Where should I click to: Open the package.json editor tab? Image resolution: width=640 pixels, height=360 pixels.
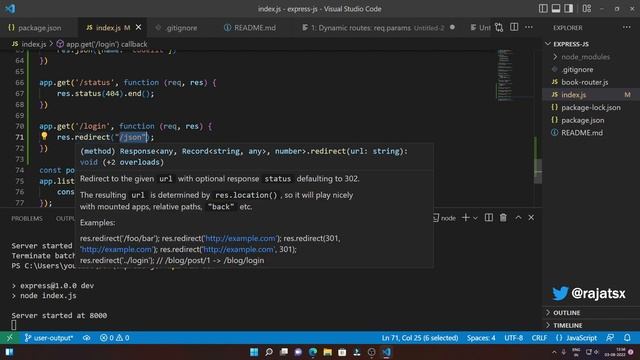point(35,28)
